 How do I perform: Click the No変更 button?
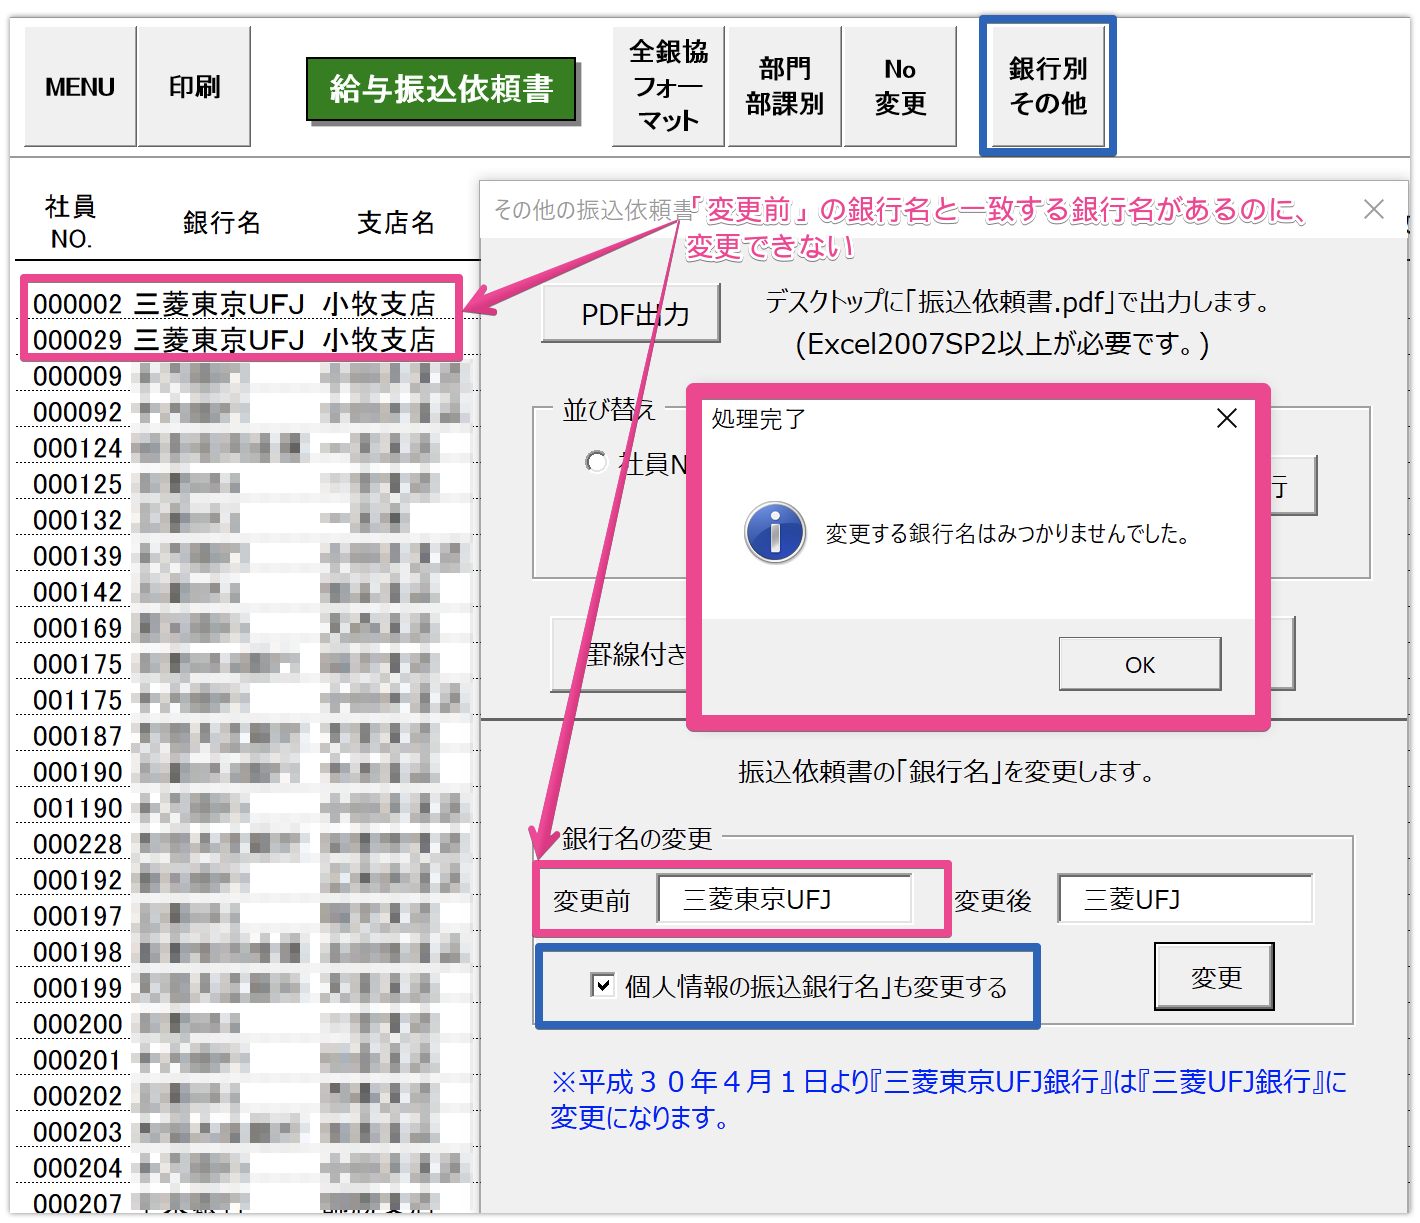click(900, 87)
